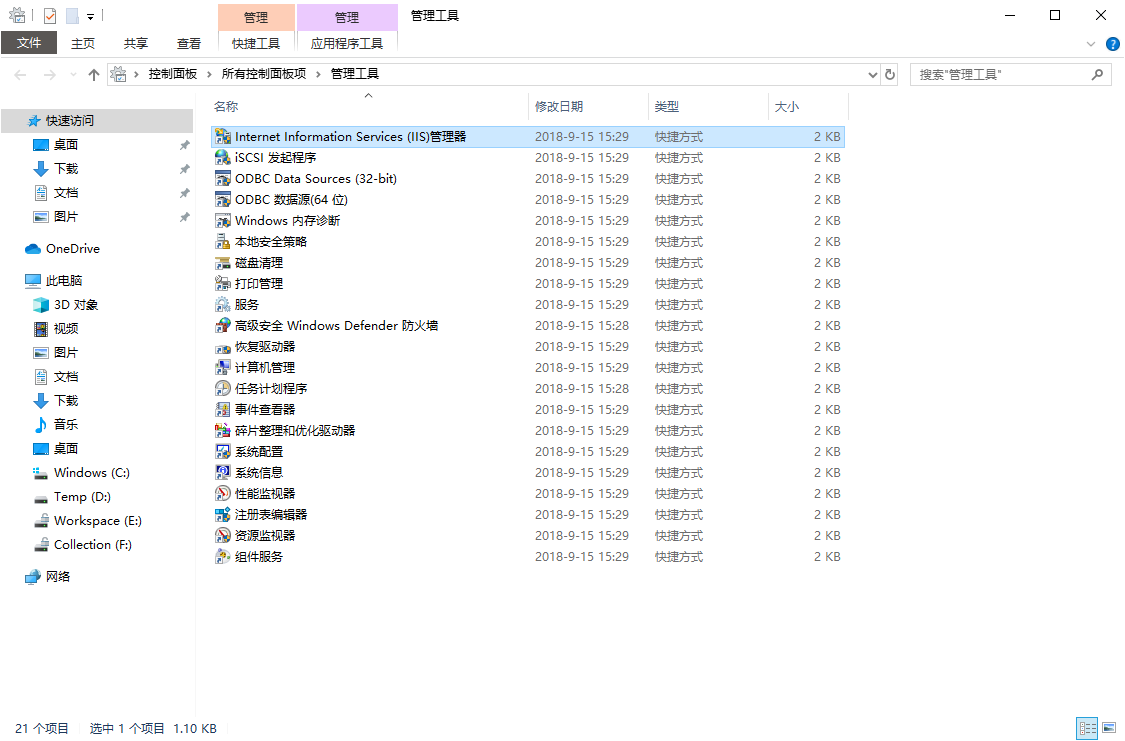
Task: Open the help question mark icon
Action: (1113, 44)
